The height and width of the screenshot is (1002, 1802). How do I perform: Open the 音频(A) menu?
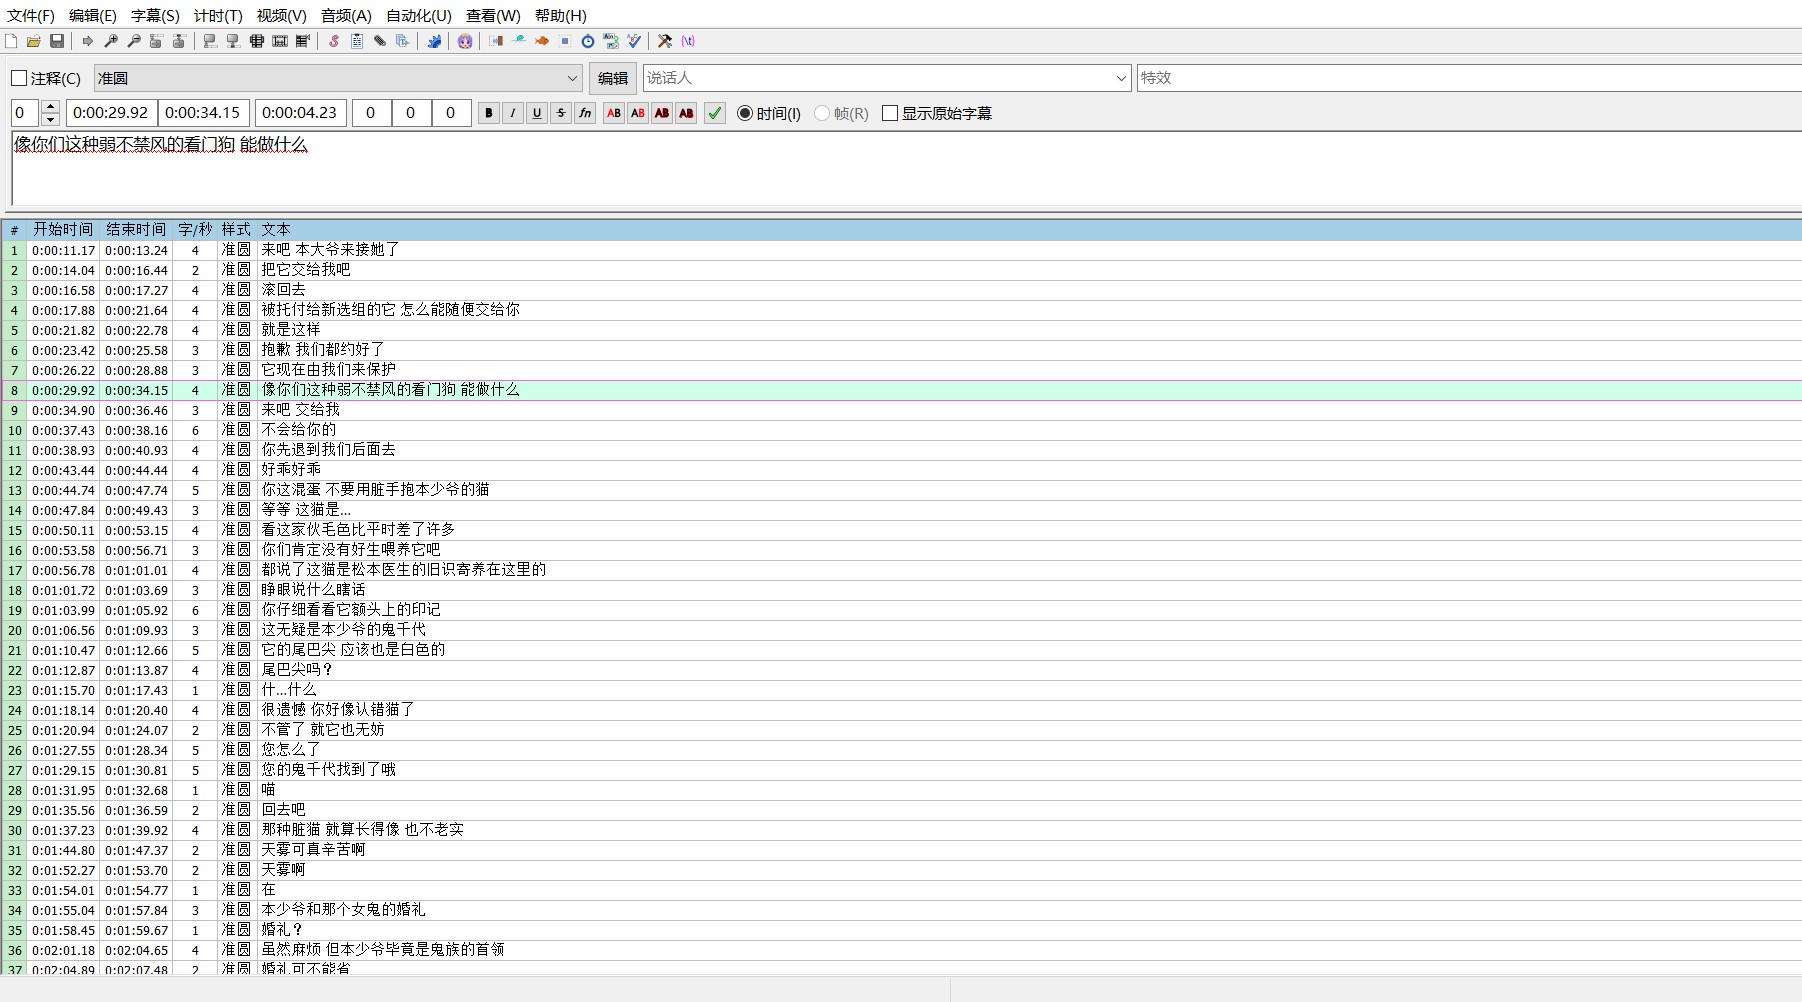click(x=346, y=16)
